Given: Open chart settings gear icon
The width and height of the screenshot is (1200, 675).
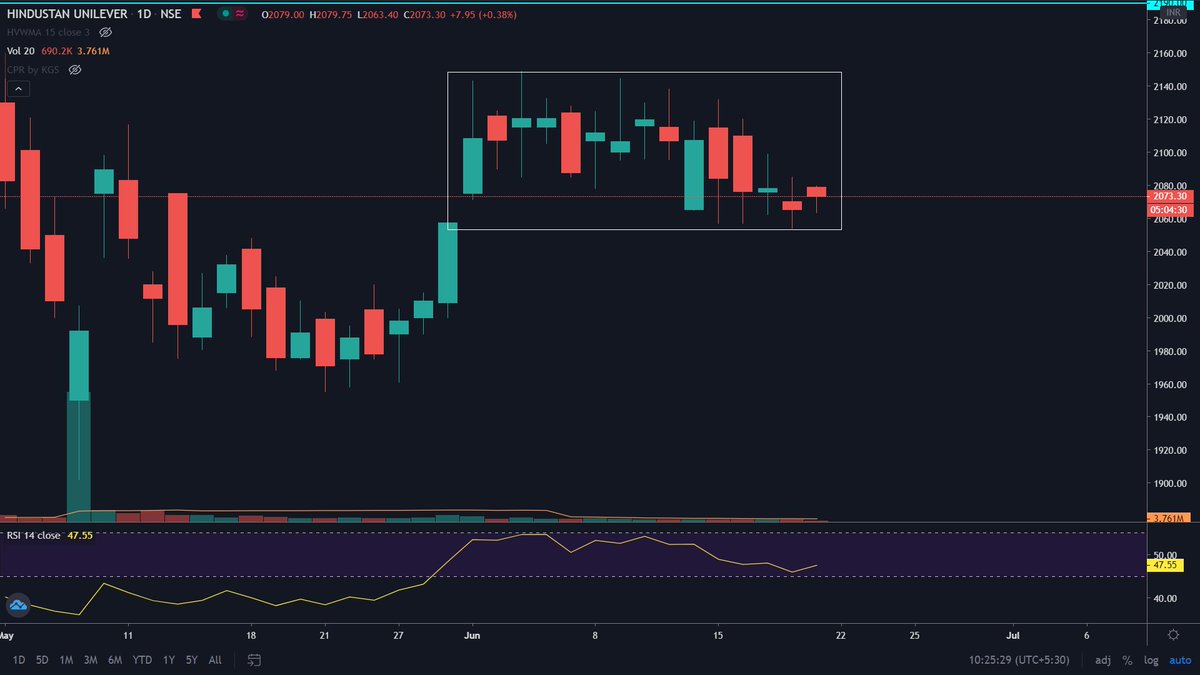Looking at the screenshot, I should pos(1173,634).
